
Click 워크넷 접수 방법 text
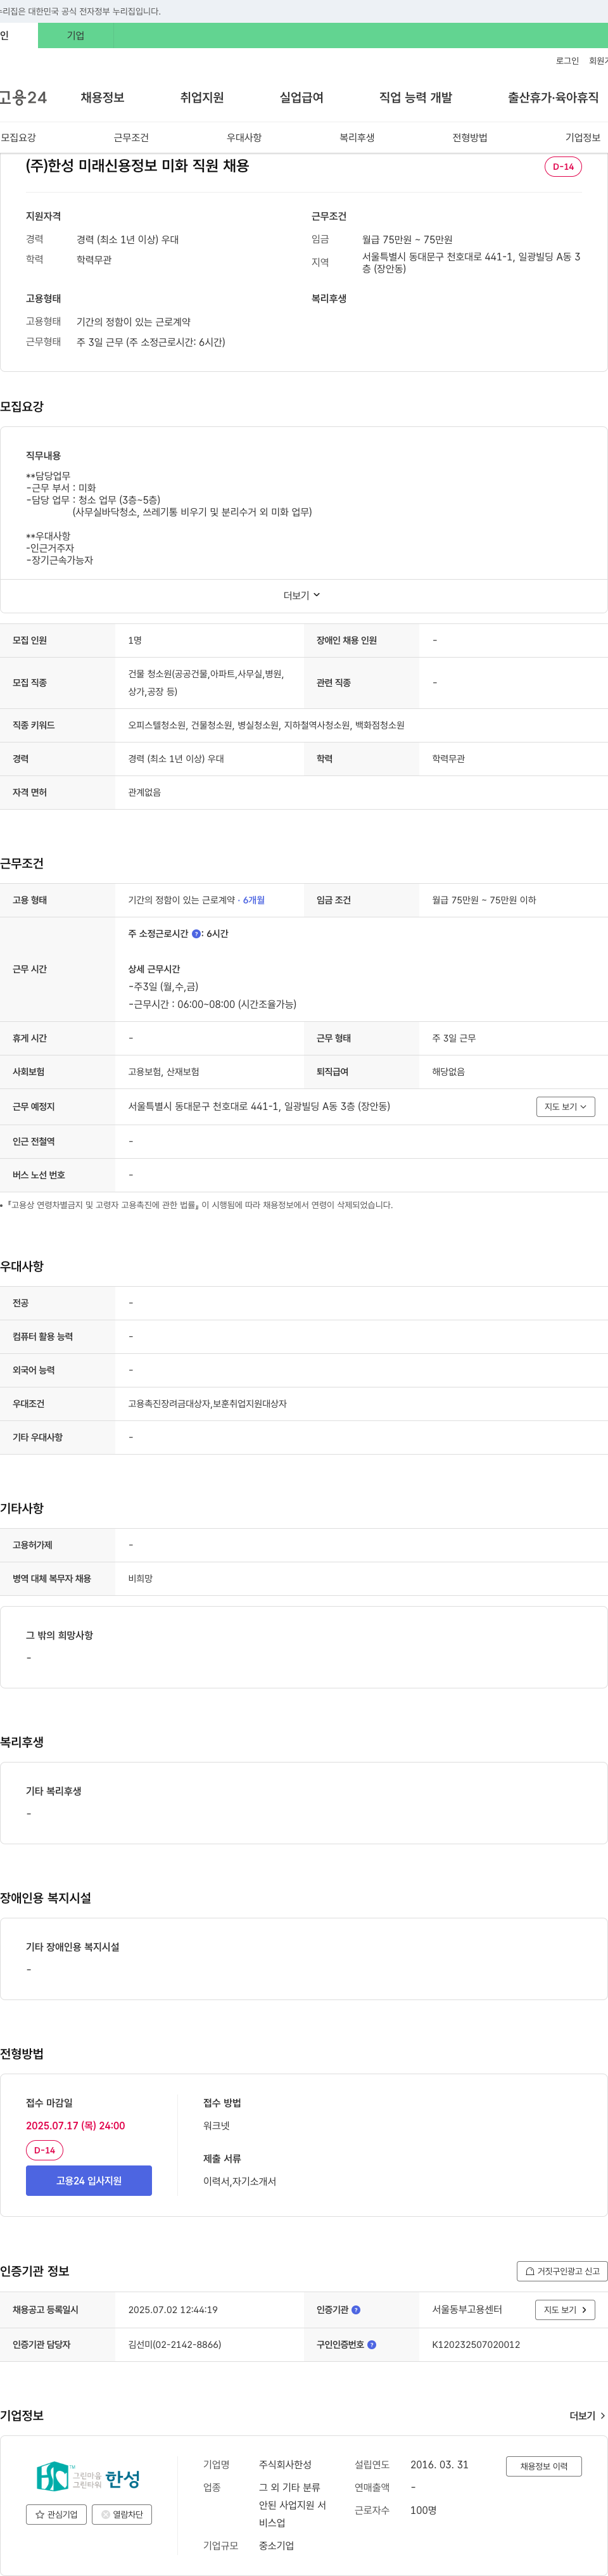click(216, 2125)
